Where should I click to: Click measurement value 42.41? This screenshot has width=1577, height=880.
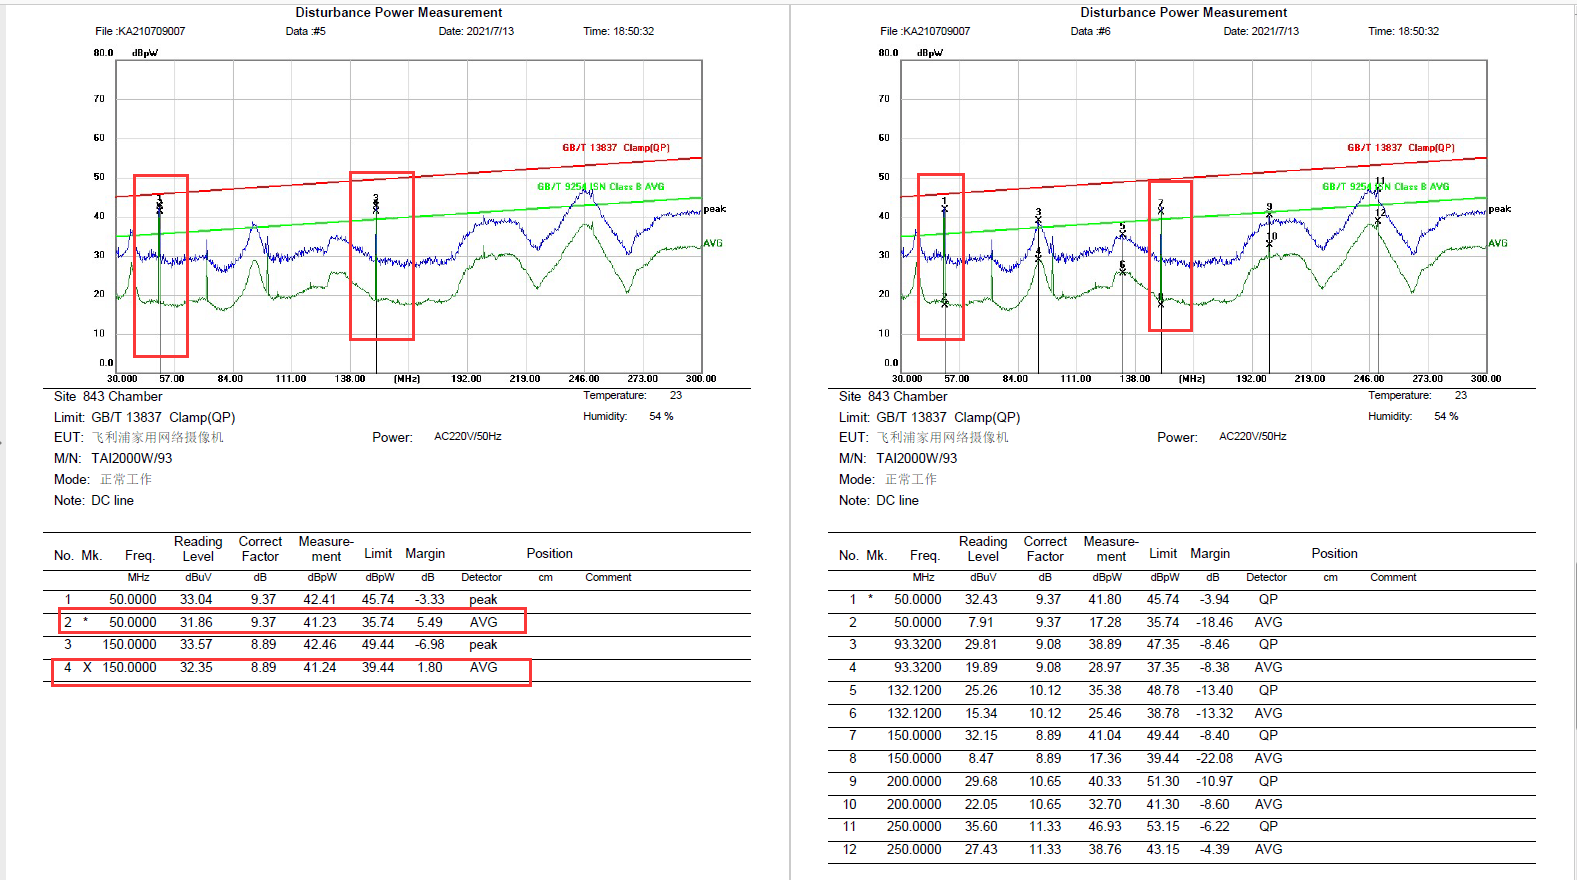(x=320, y=600)
